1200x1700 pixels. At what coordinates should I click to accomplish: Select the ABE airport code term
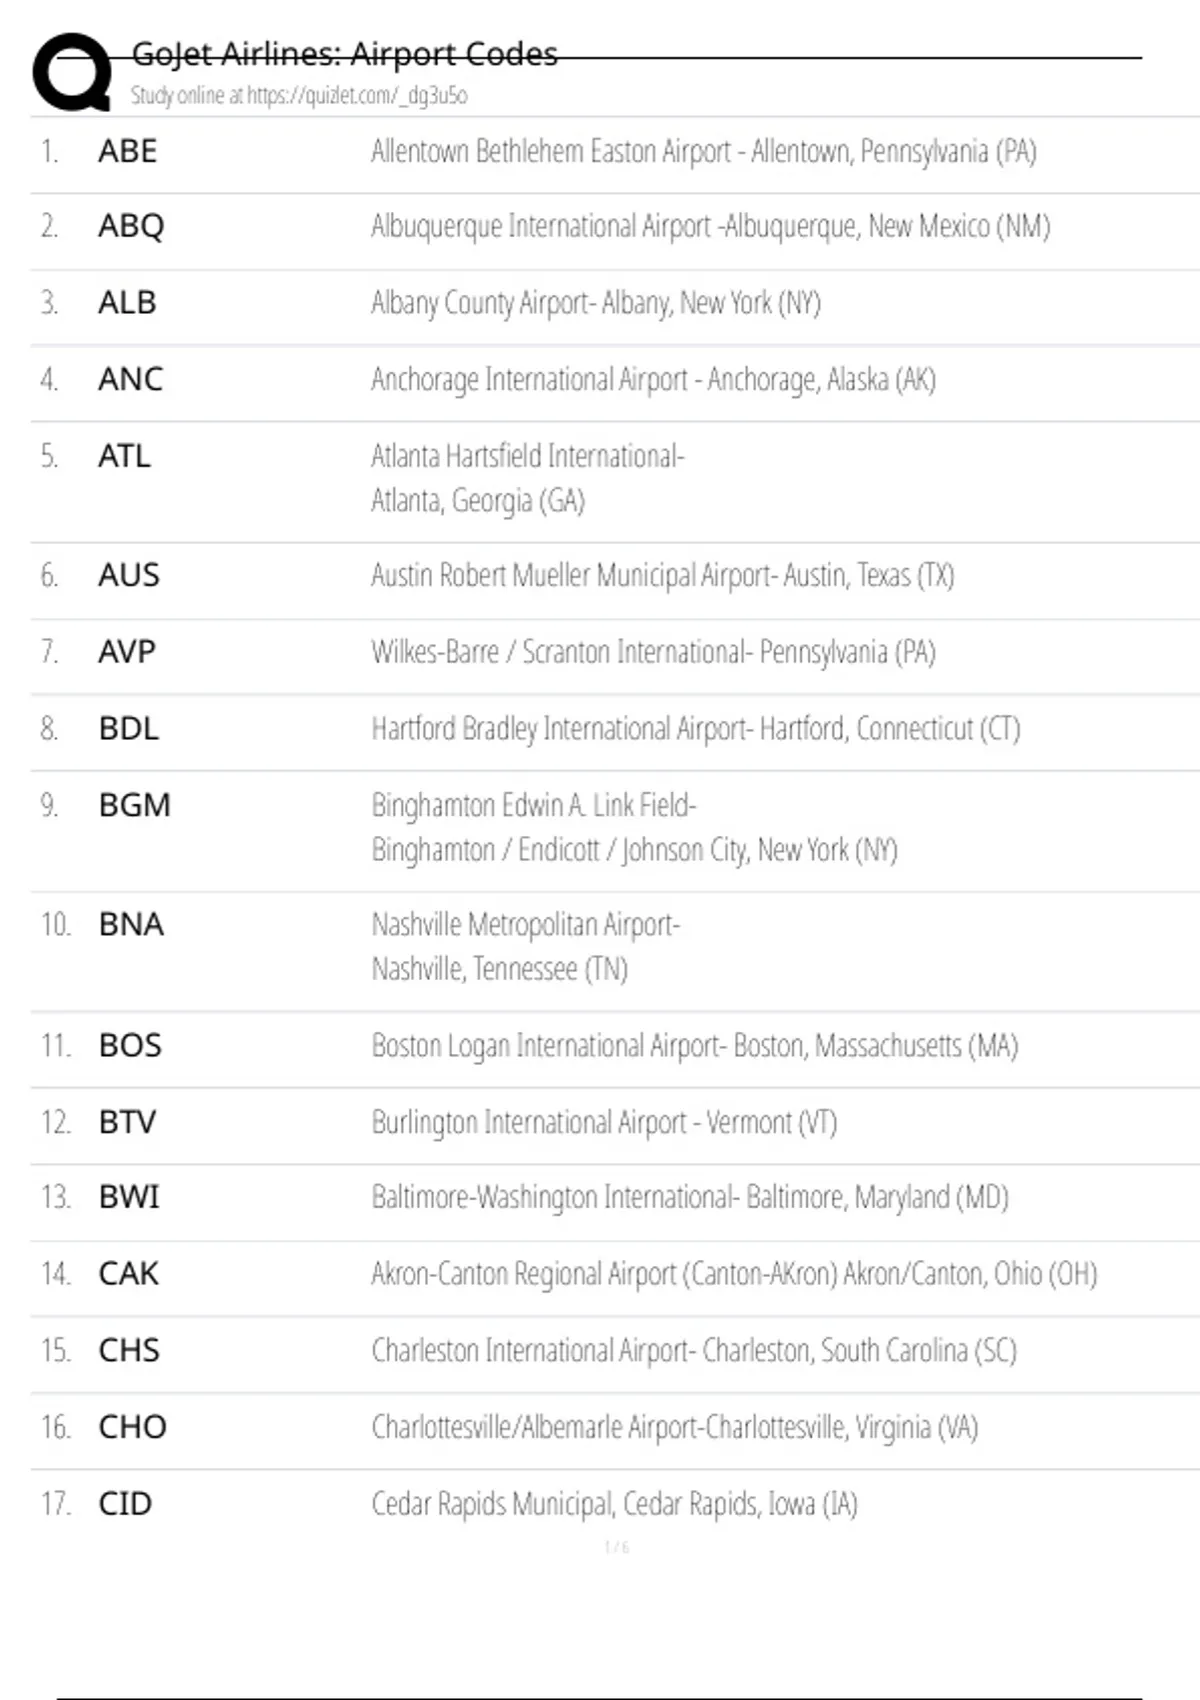[128, 151]
